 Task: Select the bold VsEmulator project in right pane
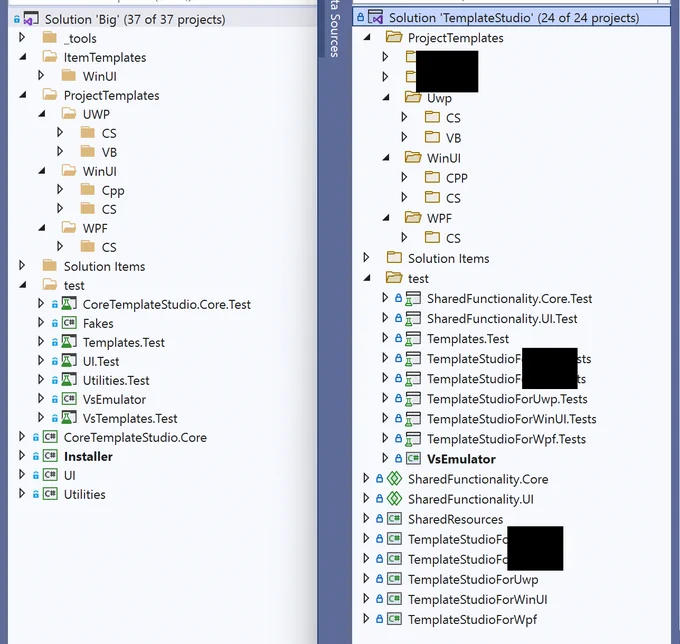(461, 459)
